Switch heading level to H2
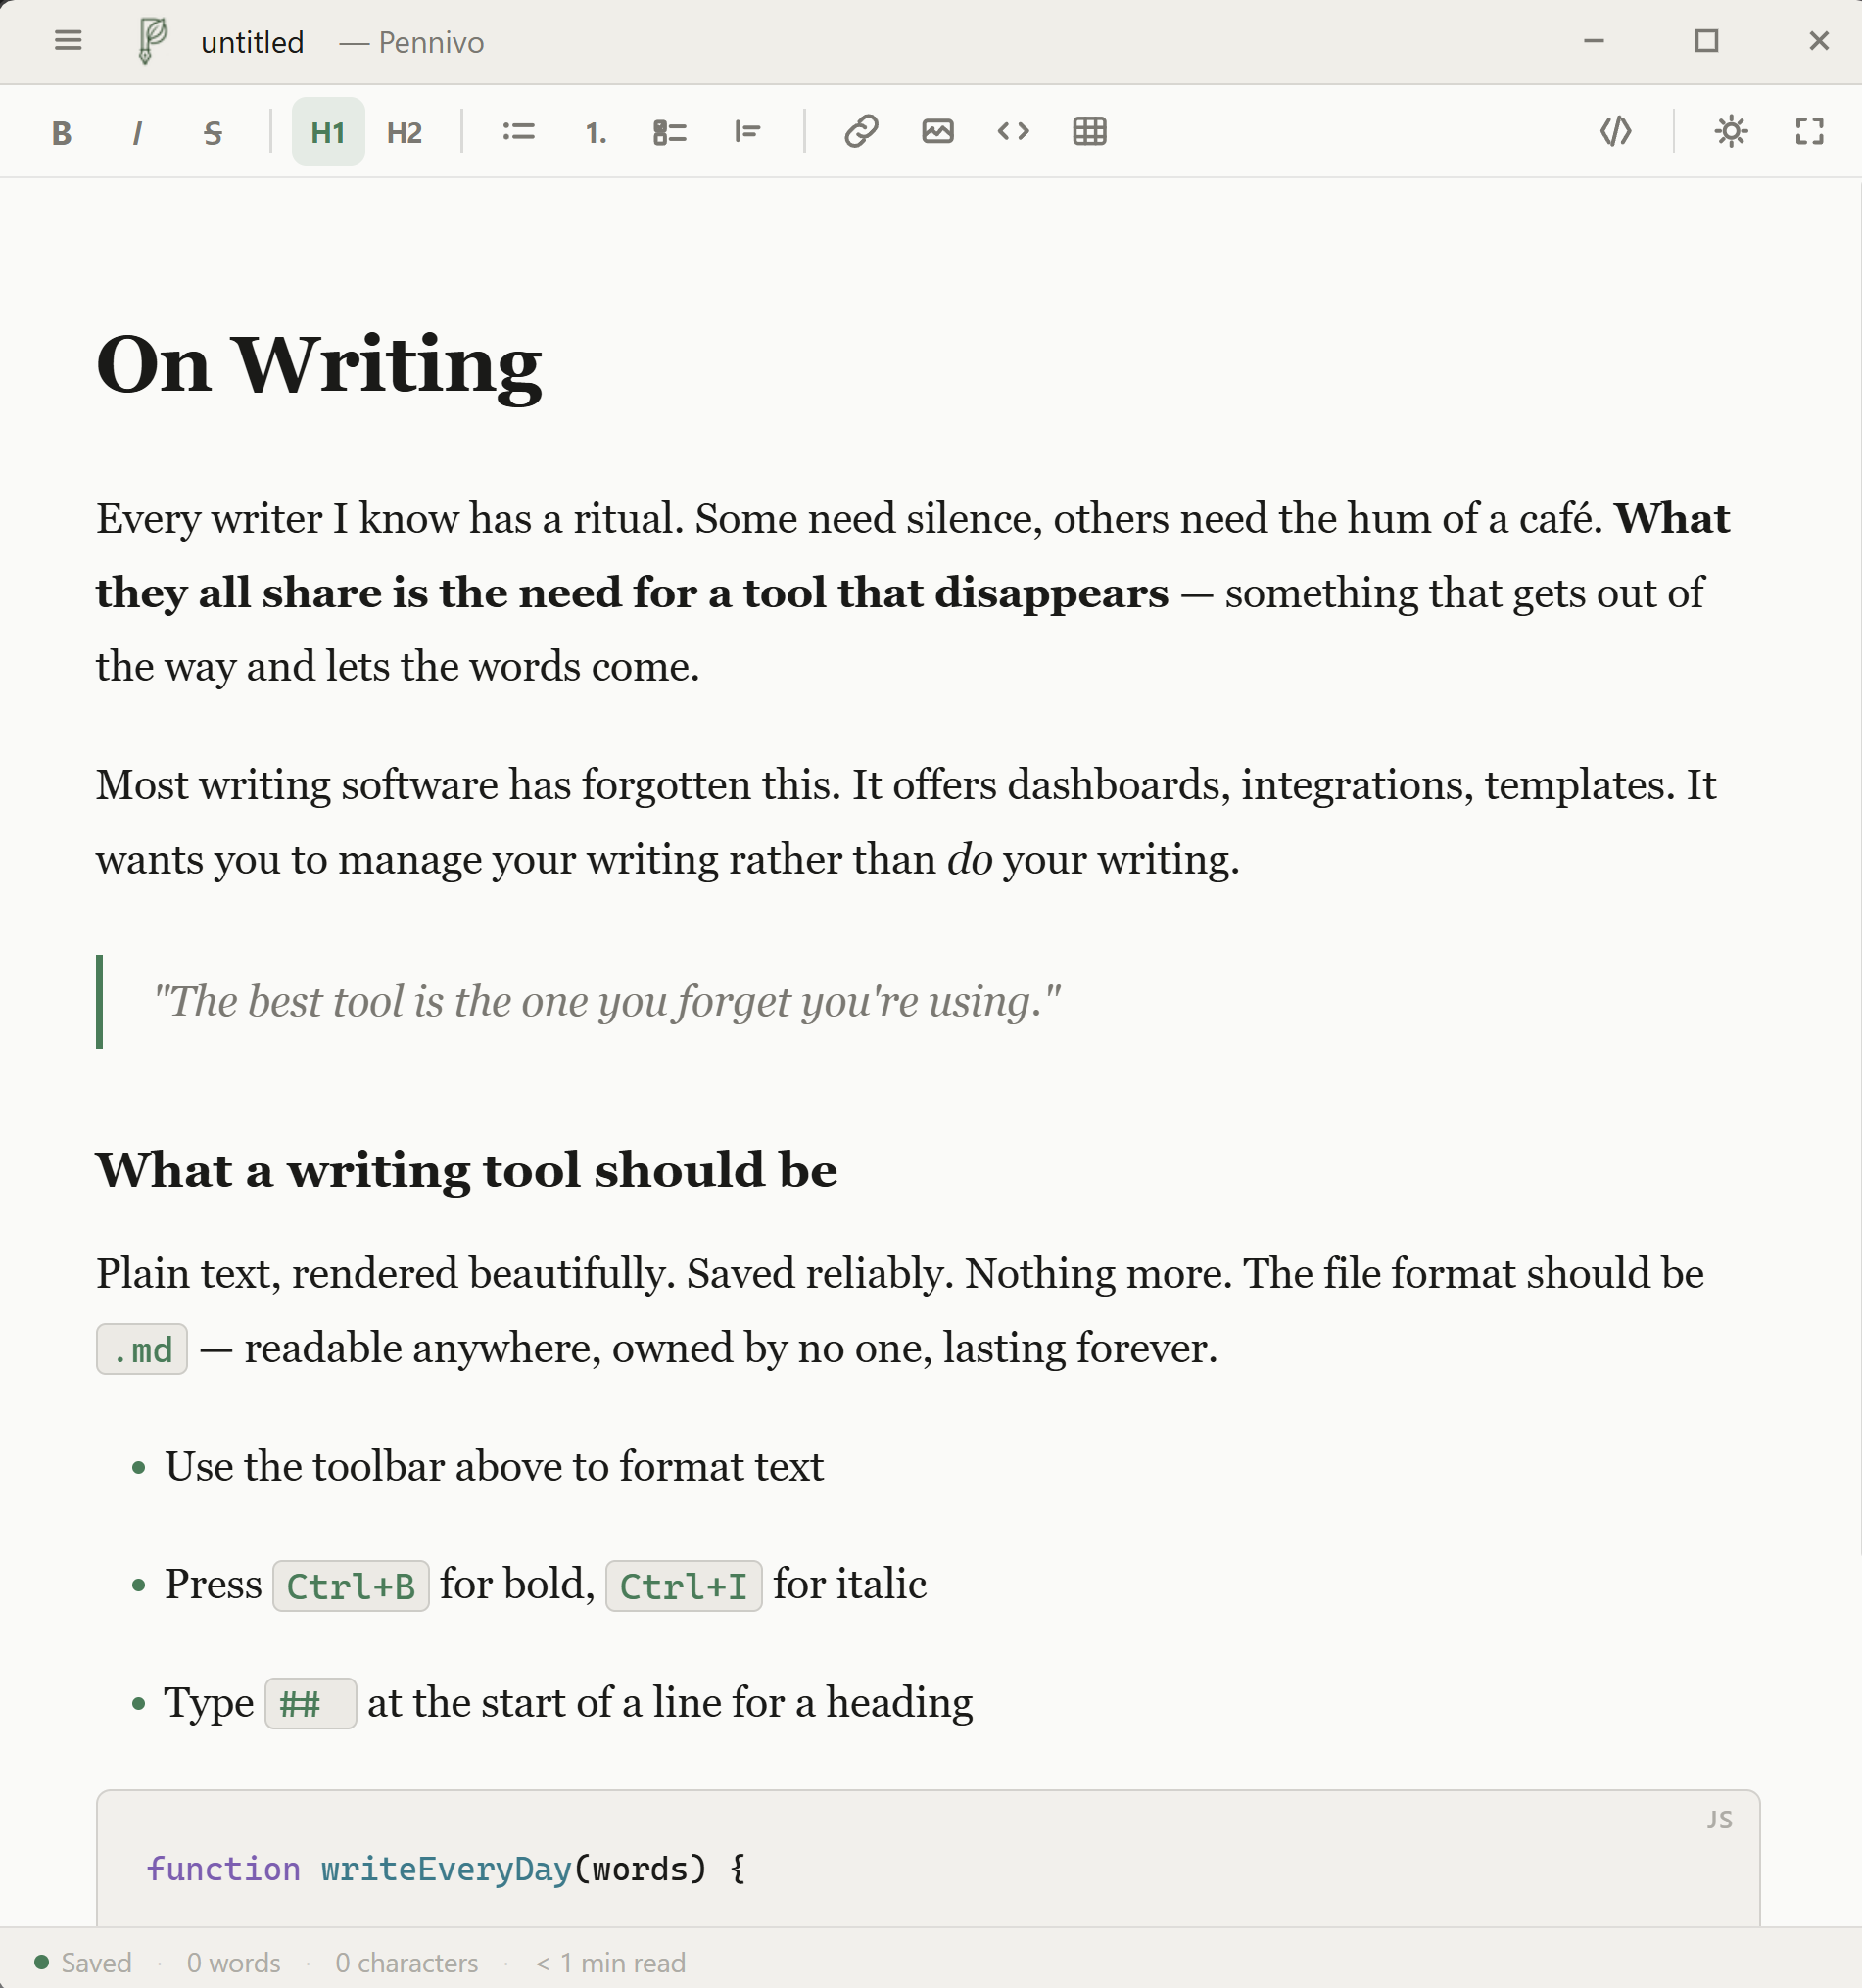Screen dimensions: 1862x1988 point(404,131)
